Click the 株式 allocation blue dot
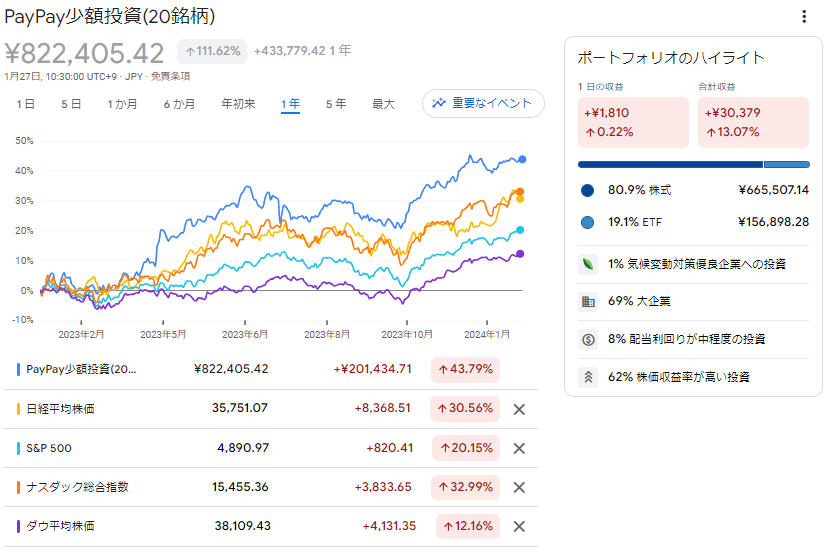The height and width of the screenshot is (553, 829). coord(587,190)
